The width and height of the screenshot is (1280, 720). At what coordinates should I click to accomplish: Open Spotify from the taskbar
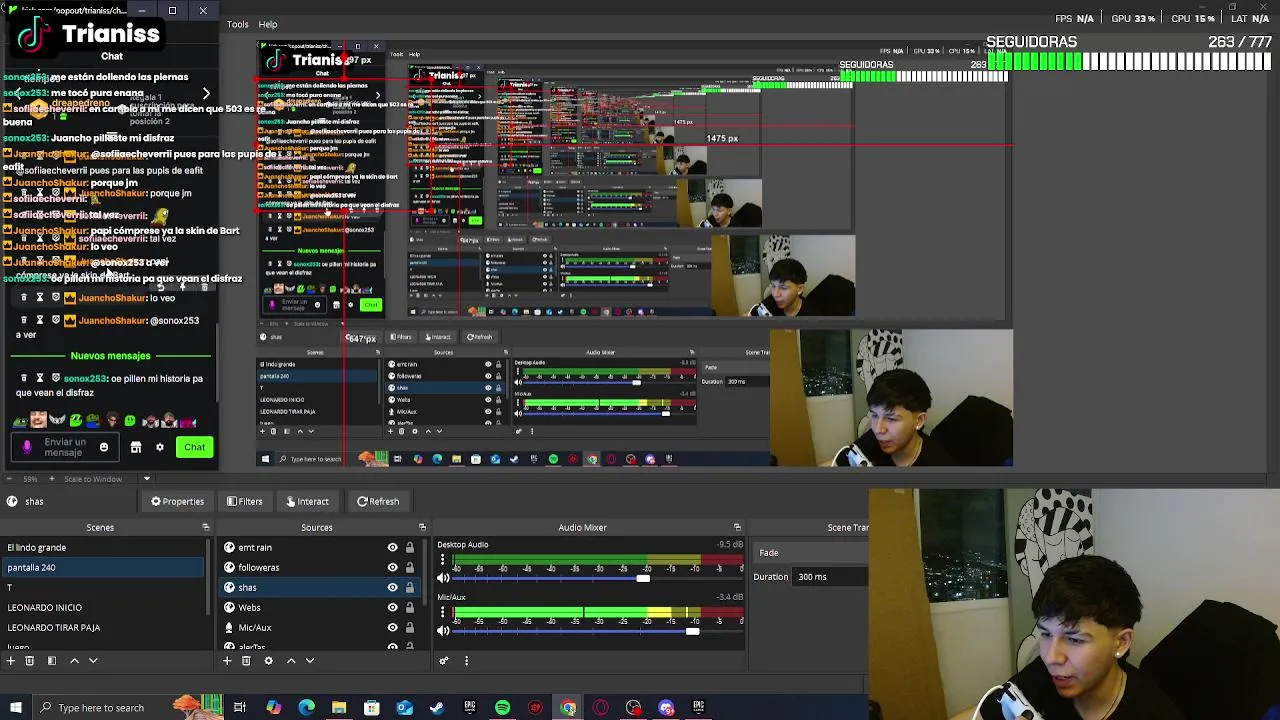(x=503, y=708)
